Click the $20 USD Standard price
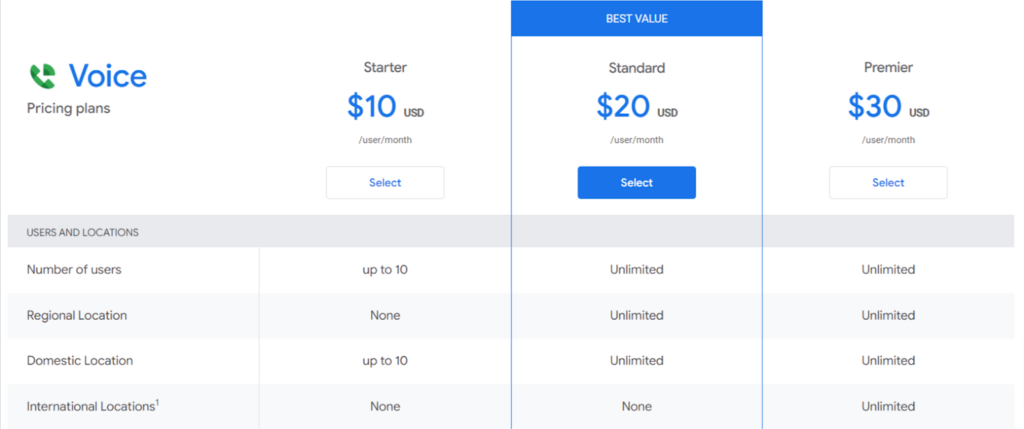This screenshot has height=429, width=1024. click(636, 106)
